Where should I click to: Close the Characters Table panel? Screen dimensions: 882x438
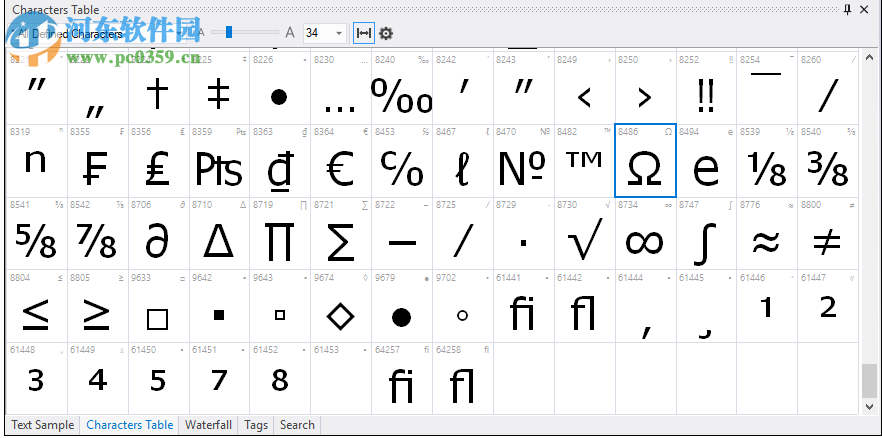[x=865, y=10]
